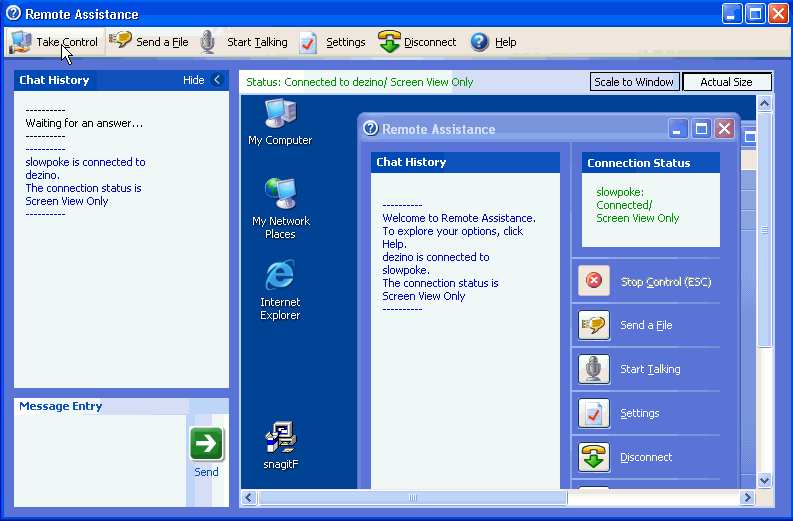This screenshot has width=793, height=521.
Task: Click Start Talking label in toolbar
Action: click(x=257, y=42)
